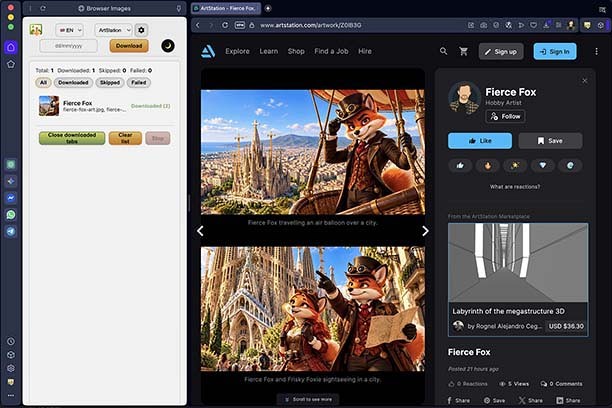Open the Shop menu
Image resolution: width=612 pixels, height=408 pixels.
(x=296, y=51)
